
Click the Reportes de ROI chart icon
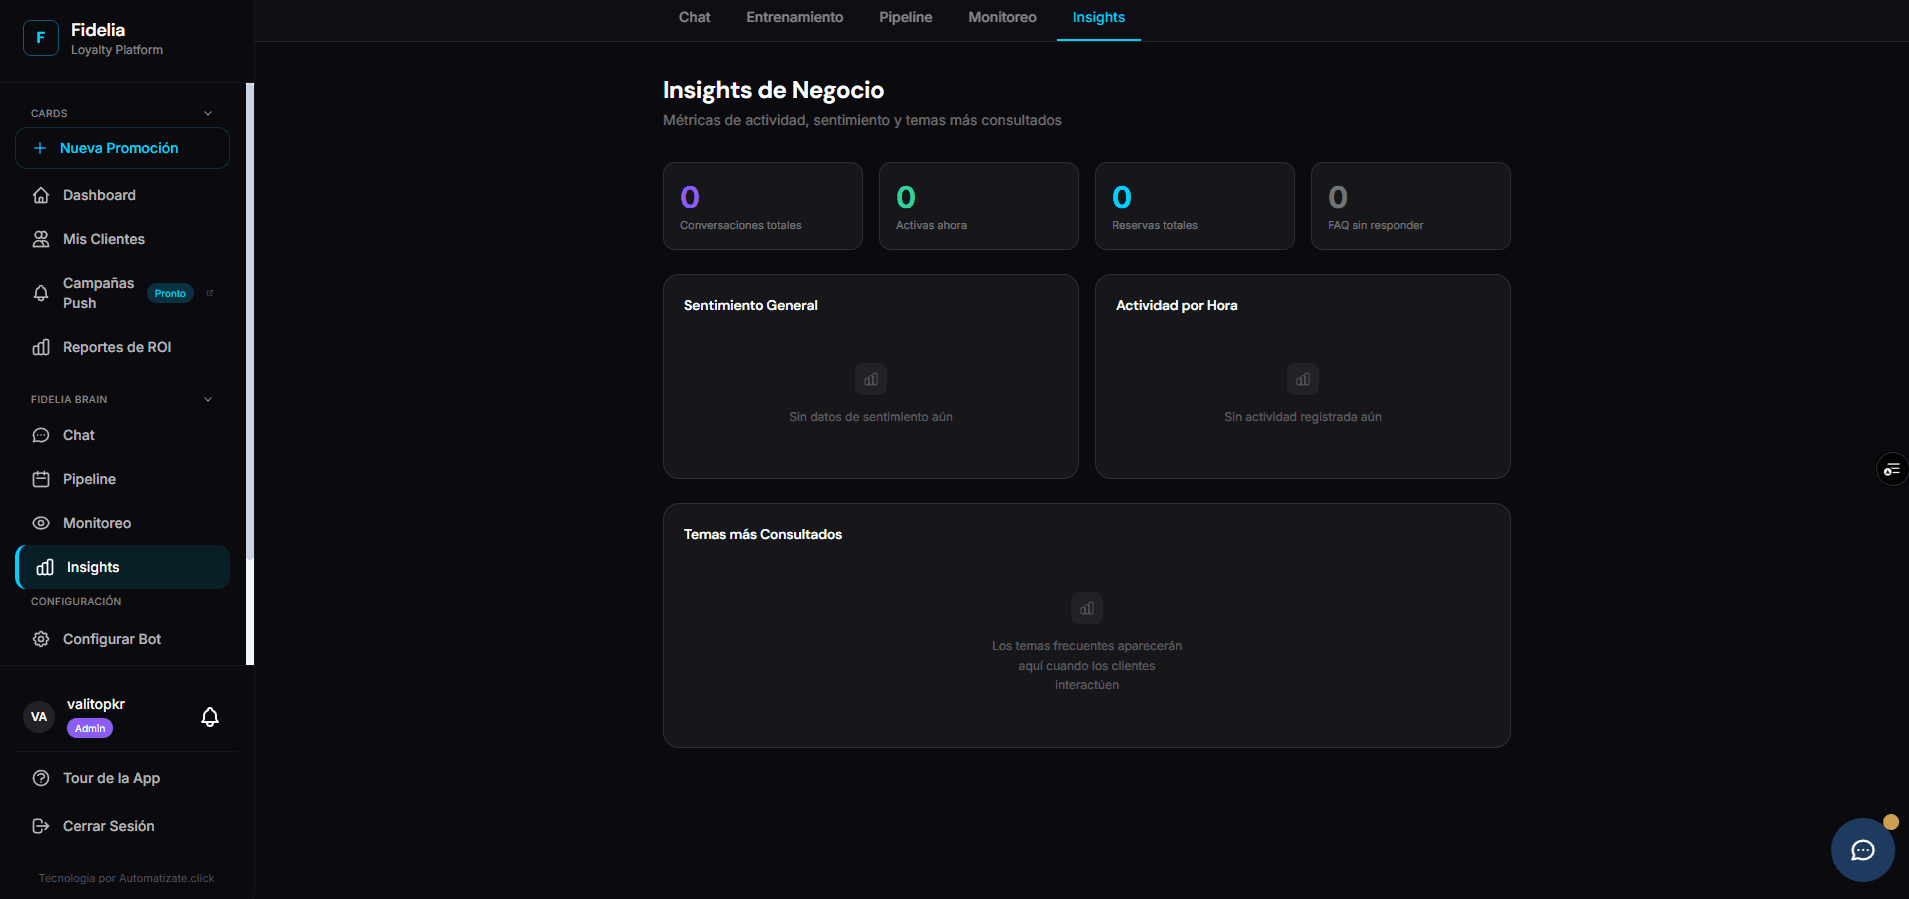41,347
